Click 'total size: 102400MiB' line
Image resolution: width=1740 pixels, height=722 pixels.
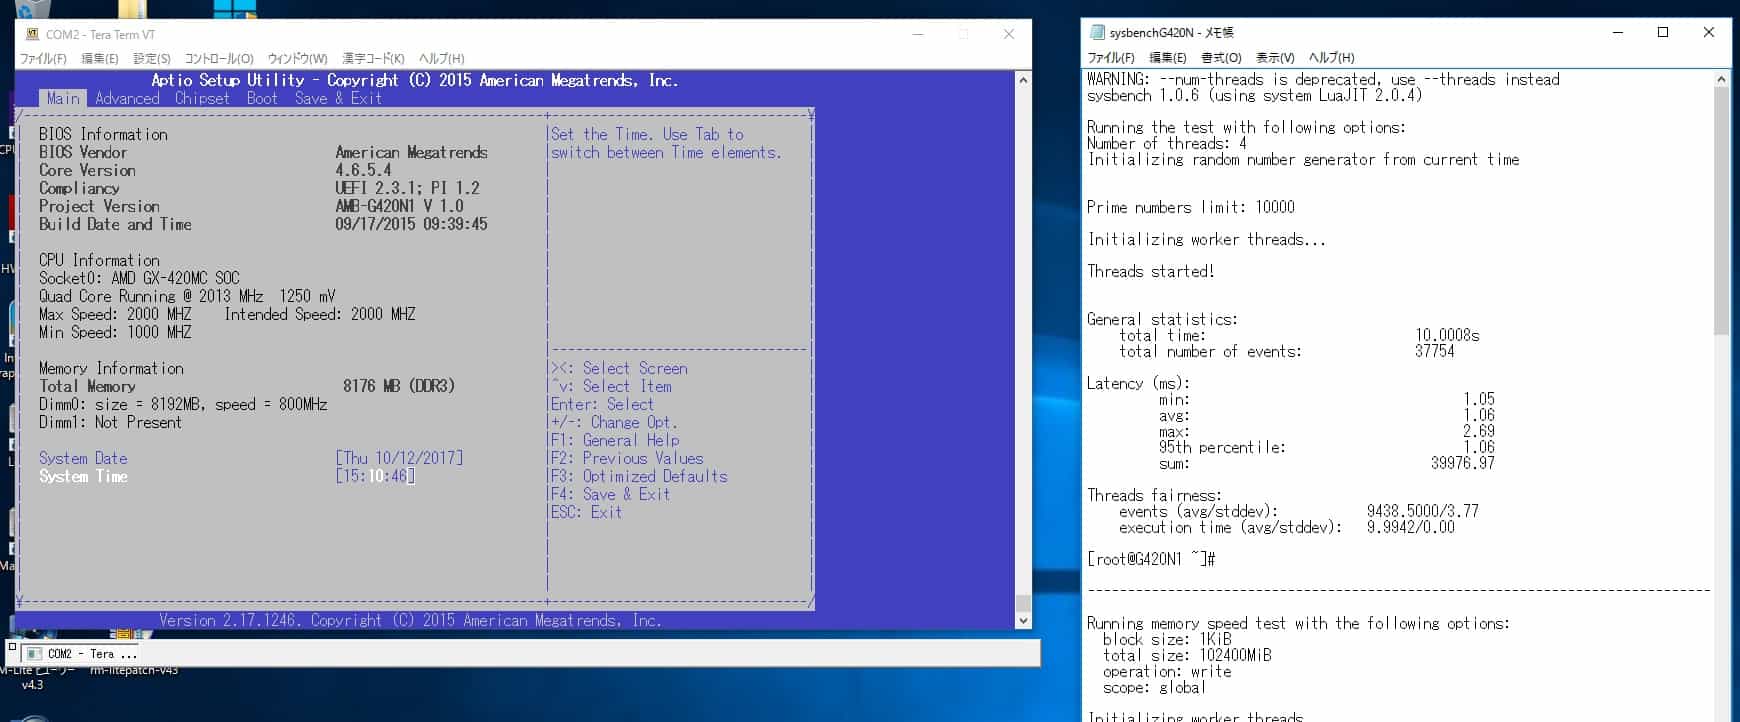point(1187,655)
